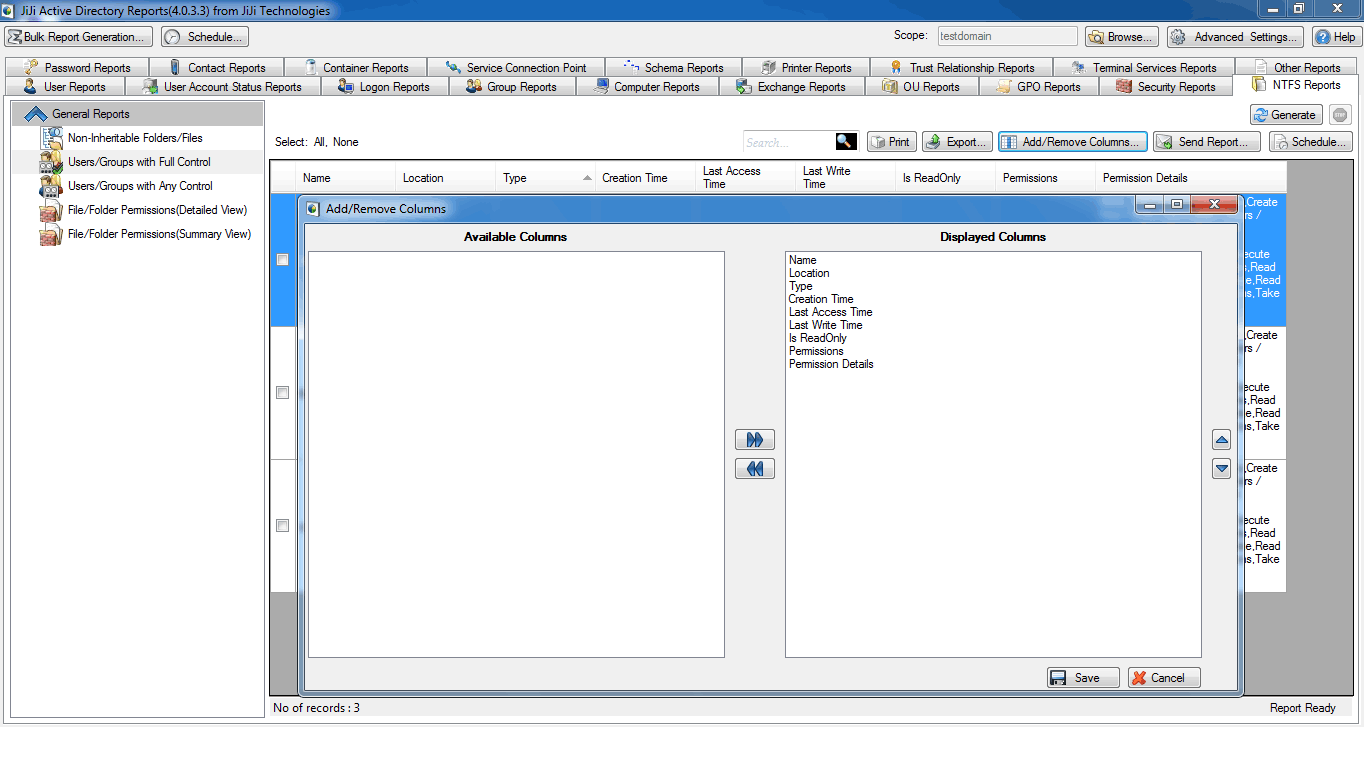This screenshot has height=768, width=1364.
Task: Open File/Folder Permissions(Detailed View) report
Action: [x=157, y=210]
